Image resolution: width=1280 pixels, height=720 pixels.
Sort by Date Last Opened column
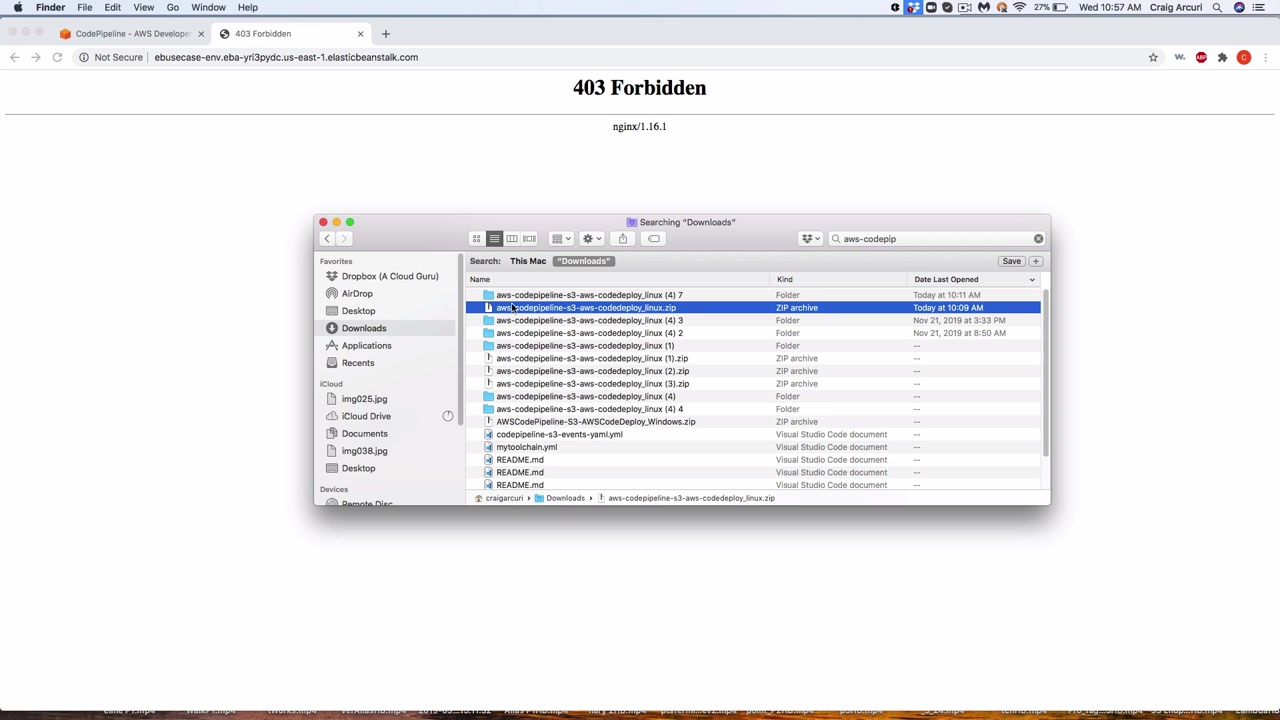(x=975, y=280)
